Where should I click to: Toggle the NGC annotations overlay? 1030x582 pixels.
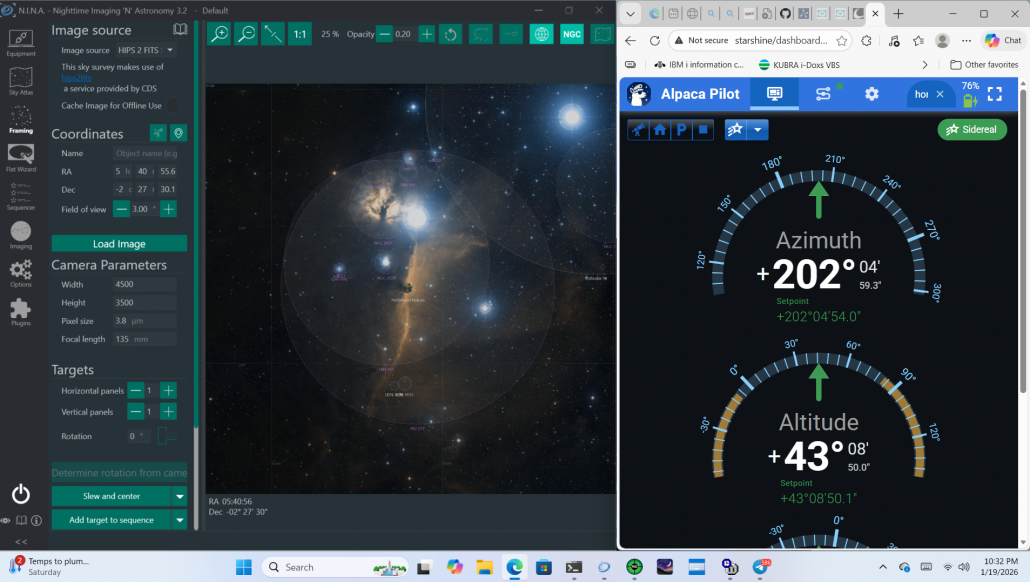pyautogui.click(x=572, y=34)
